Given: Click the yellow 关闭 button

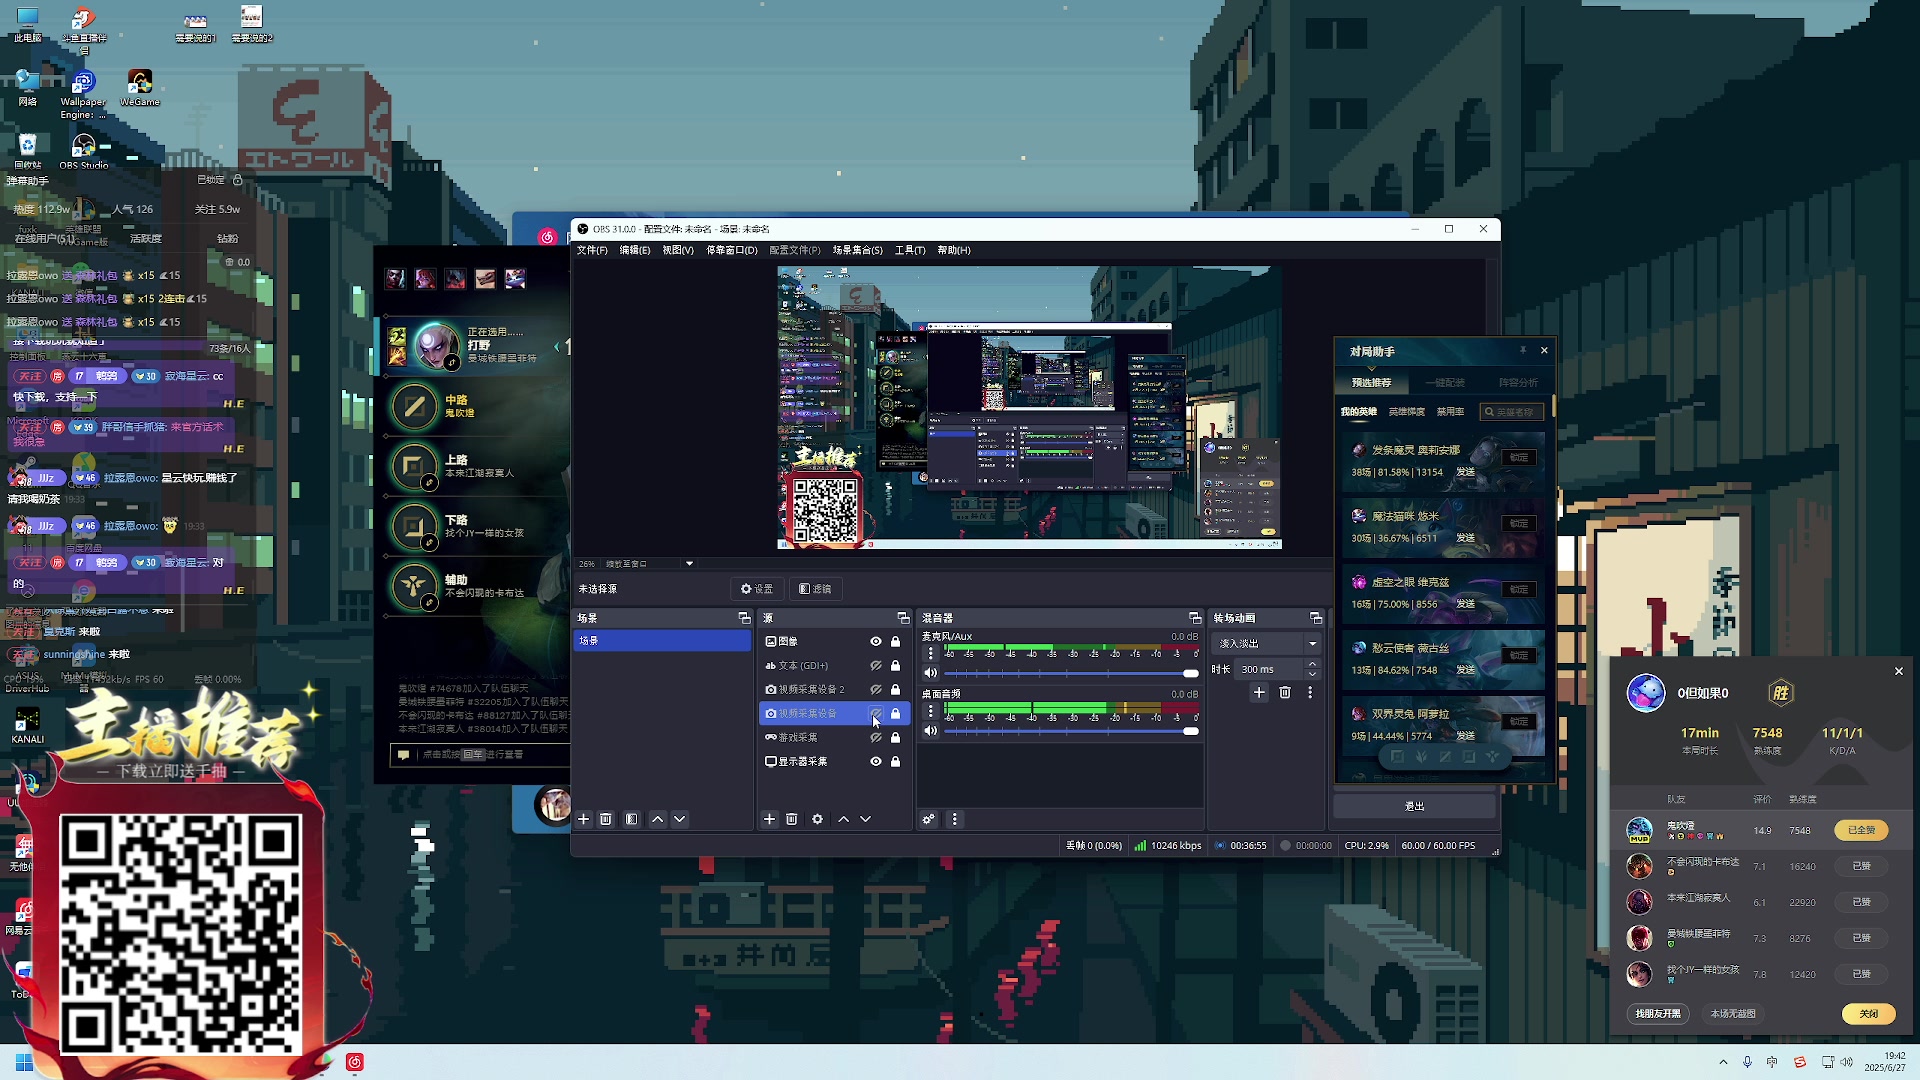Looking at the screenshot, I should pos(1868,1014).
